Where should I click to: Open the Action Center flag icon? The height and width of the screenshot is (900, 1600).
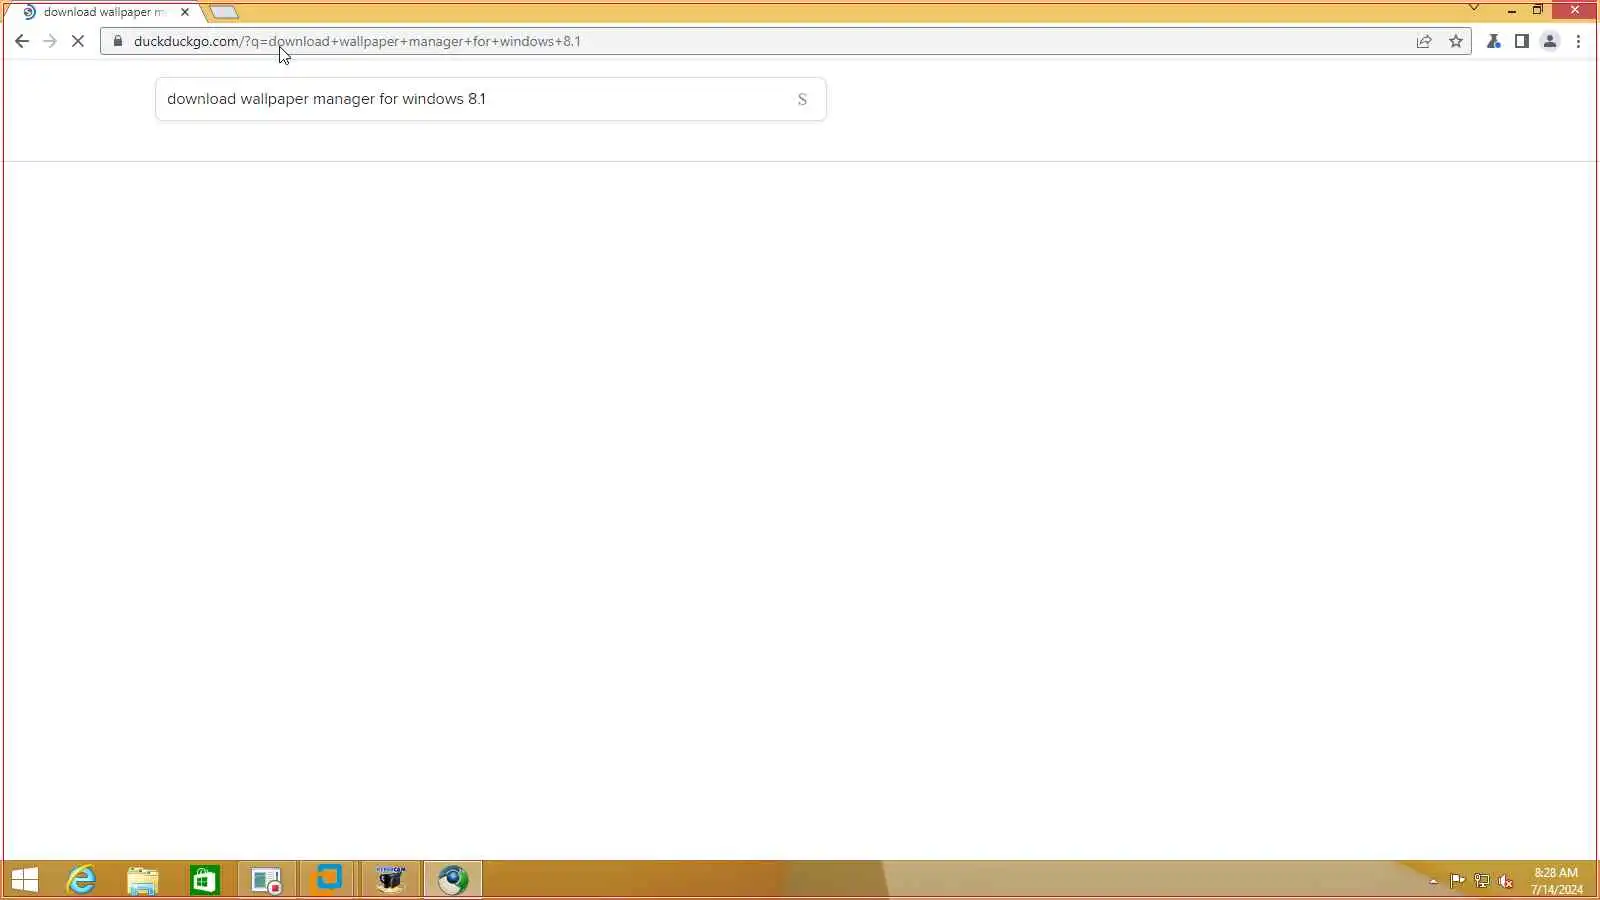pyautogui.click(x=1457, y=881)
